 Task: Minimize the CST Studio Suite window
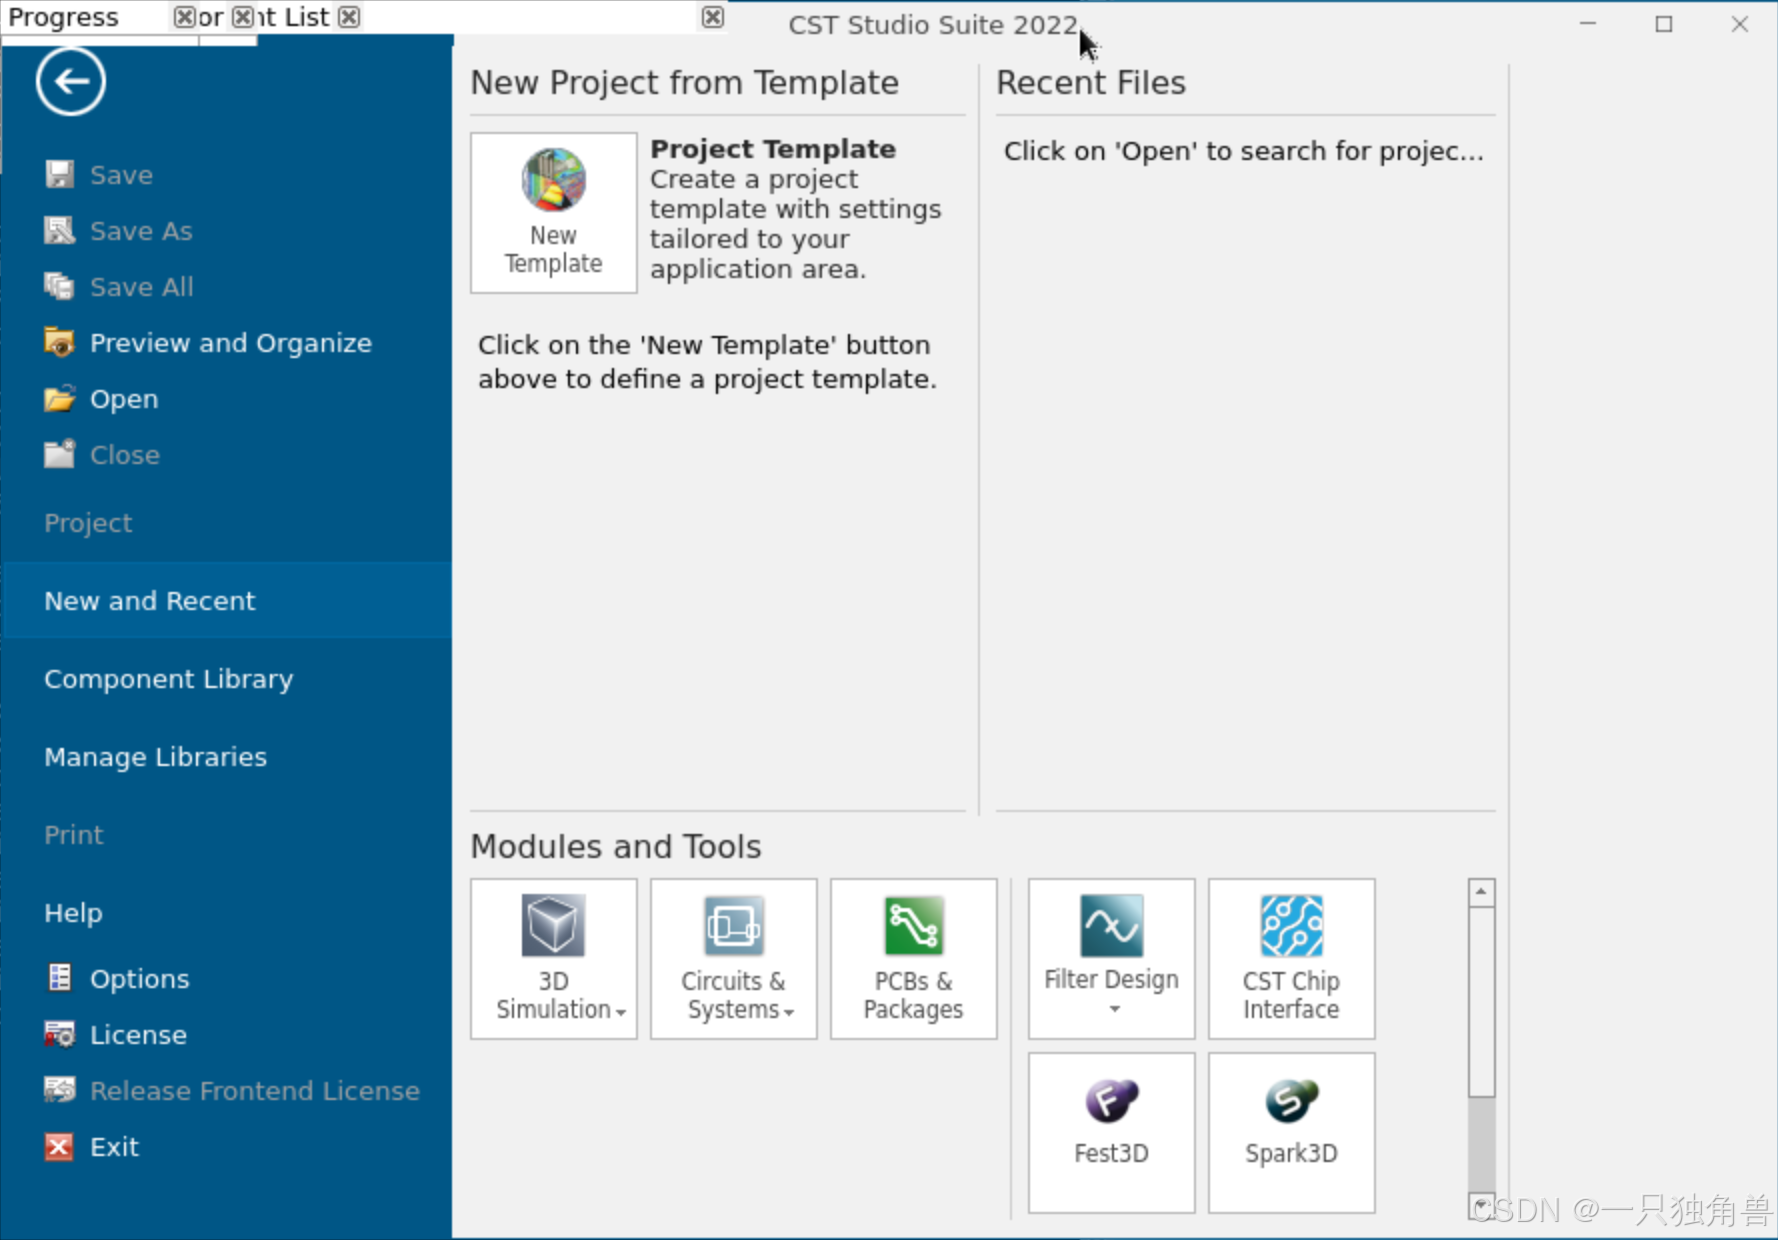click(x=1588, y=24)
